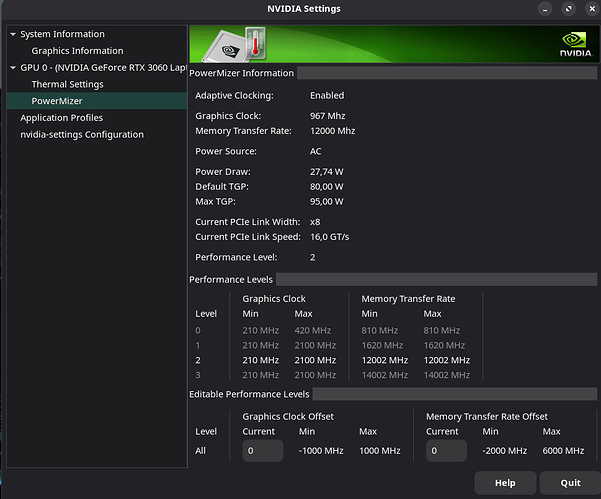Select System Information entry

pos(62,34)
